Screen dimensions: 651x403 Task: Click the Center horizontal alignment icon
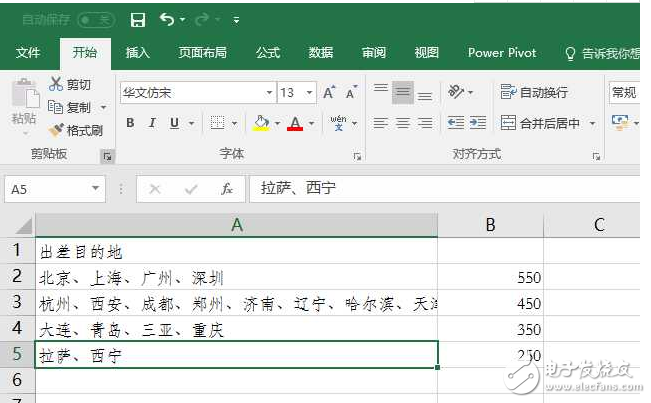402,123
